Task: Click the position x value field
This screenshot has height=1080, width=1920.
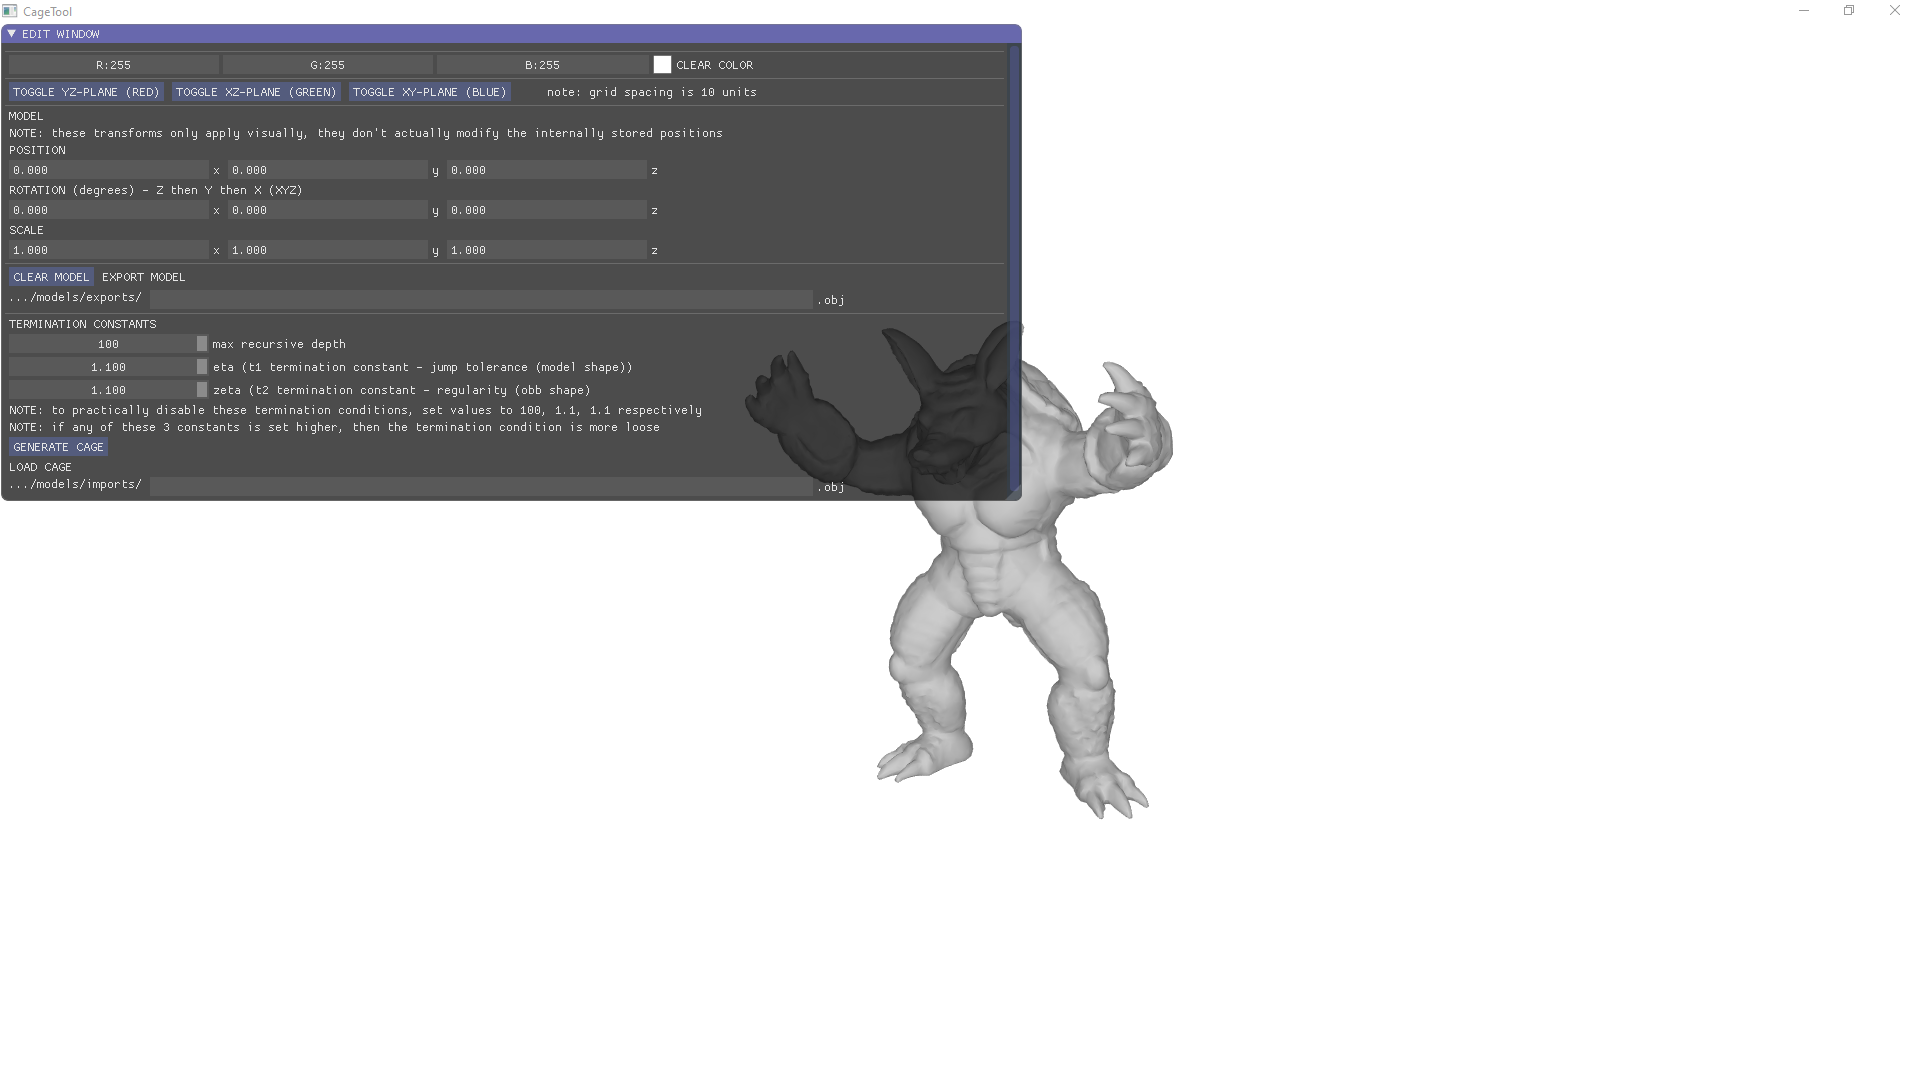Action: (108, 170)
